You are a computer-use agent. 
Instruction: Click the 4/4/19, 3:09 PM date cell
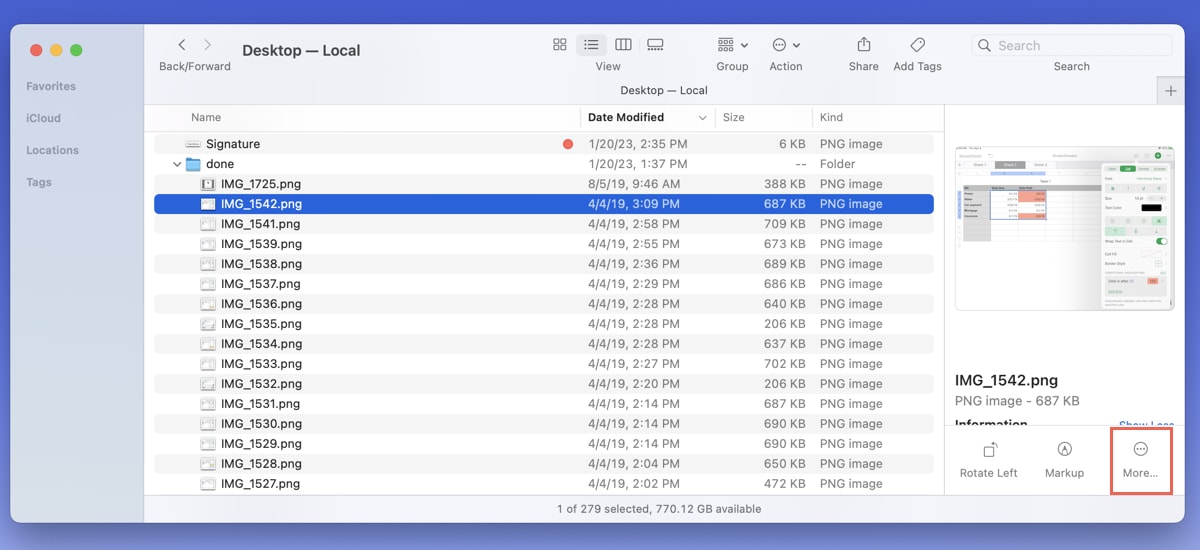click(x=634, y=204)
